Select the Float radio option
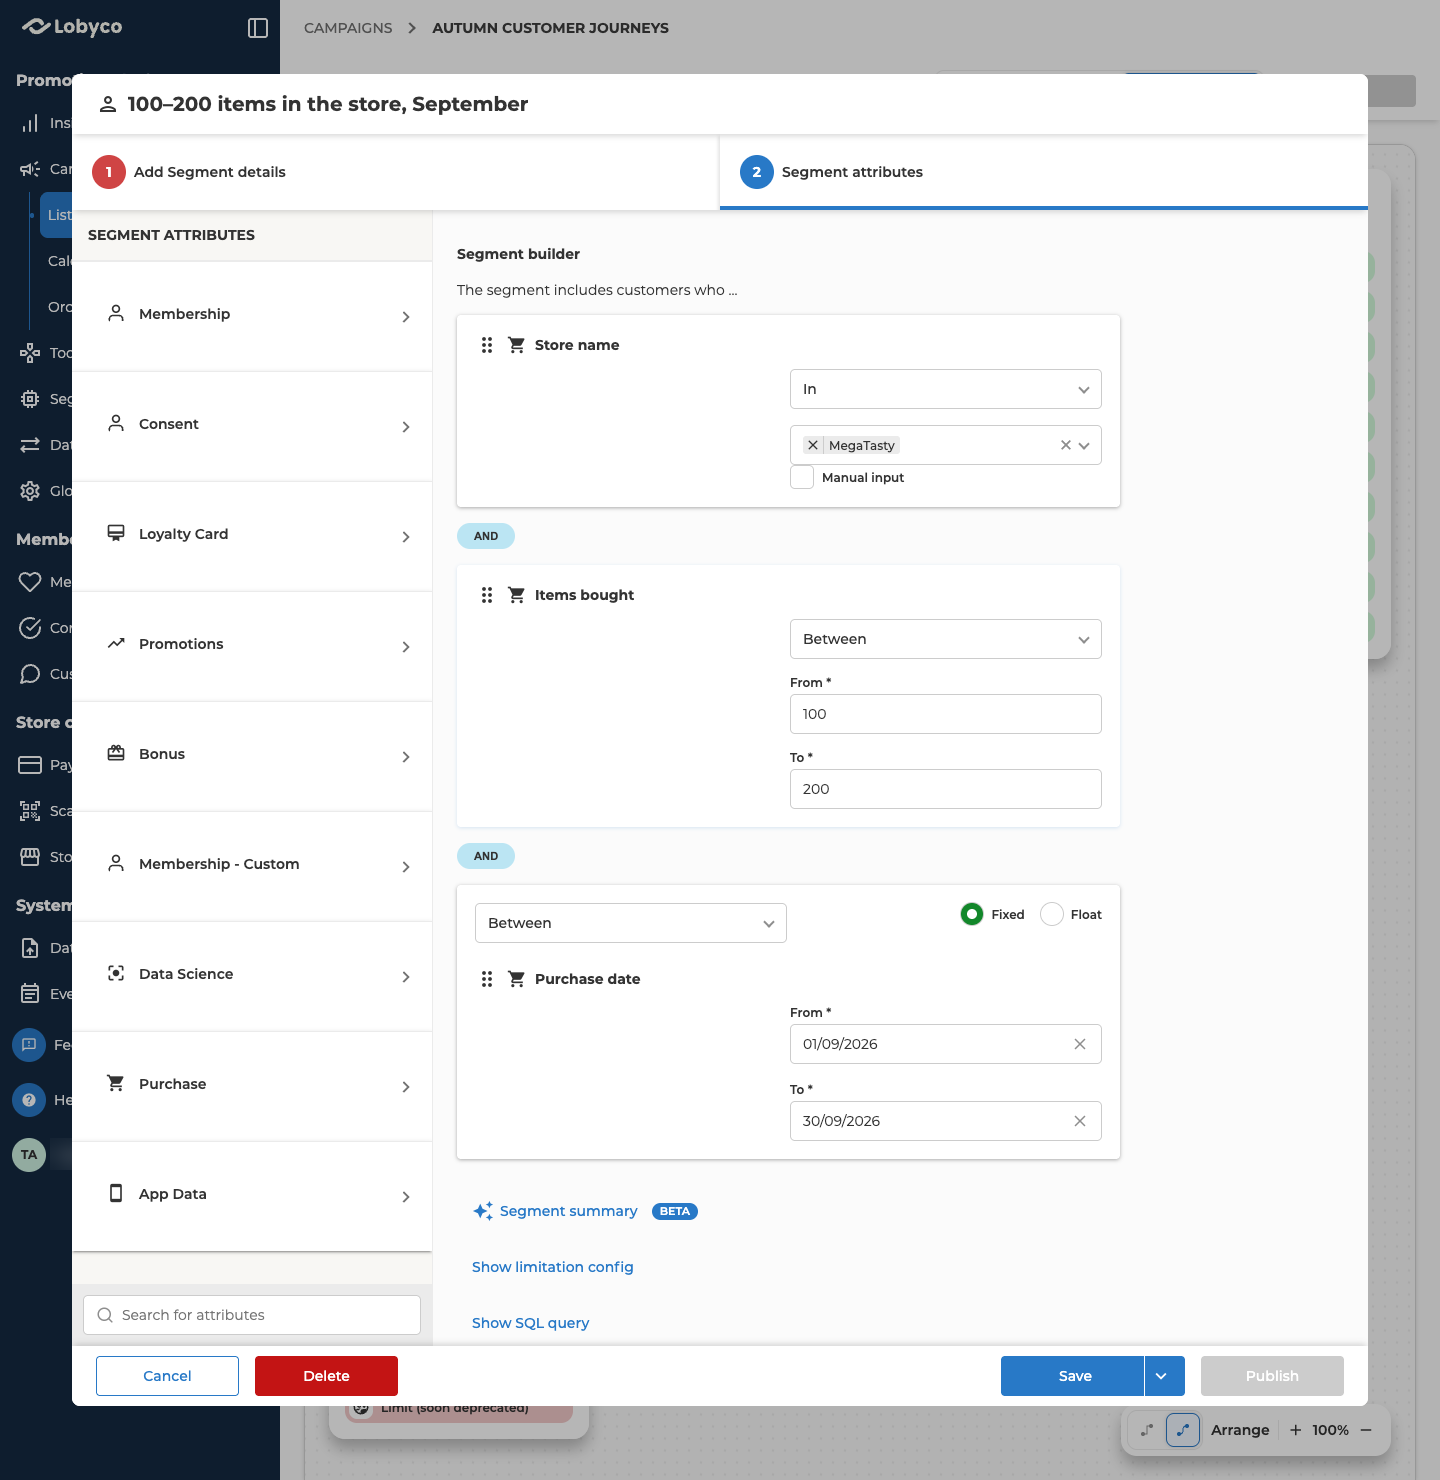This screenshot has height=1480, width=1440. pyautogui.click(x=1052, y=914)
